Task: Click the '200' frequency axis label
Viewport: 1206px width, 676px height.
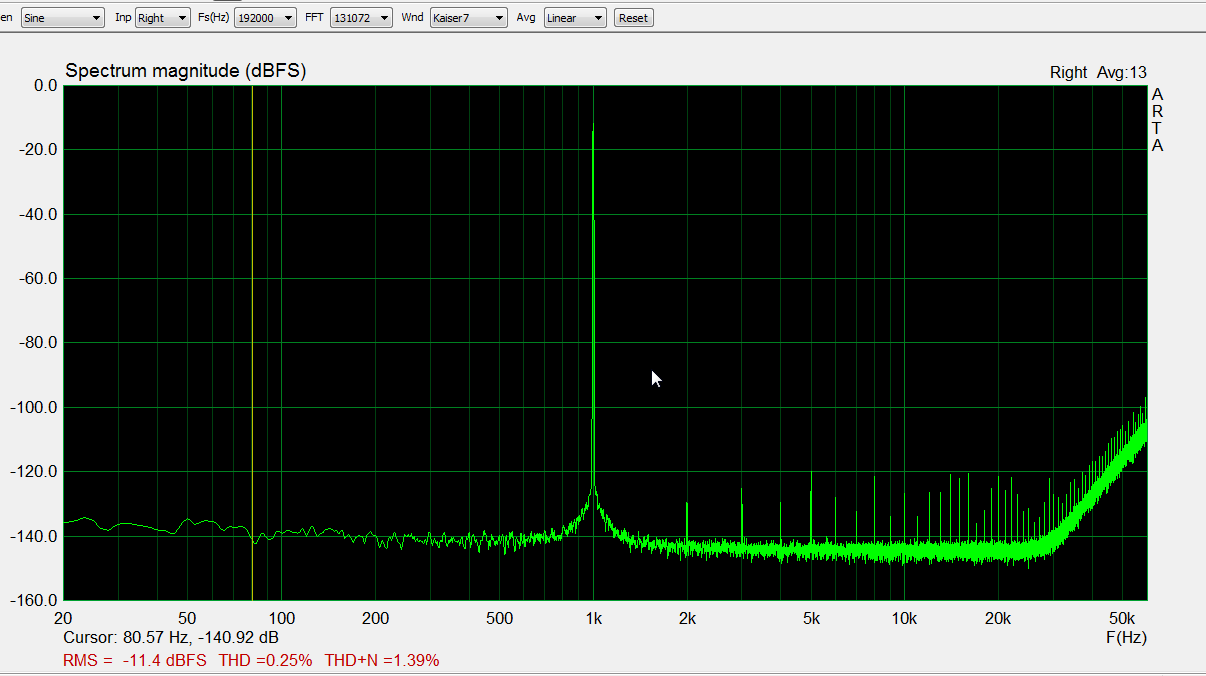Action: coord(375,618)
